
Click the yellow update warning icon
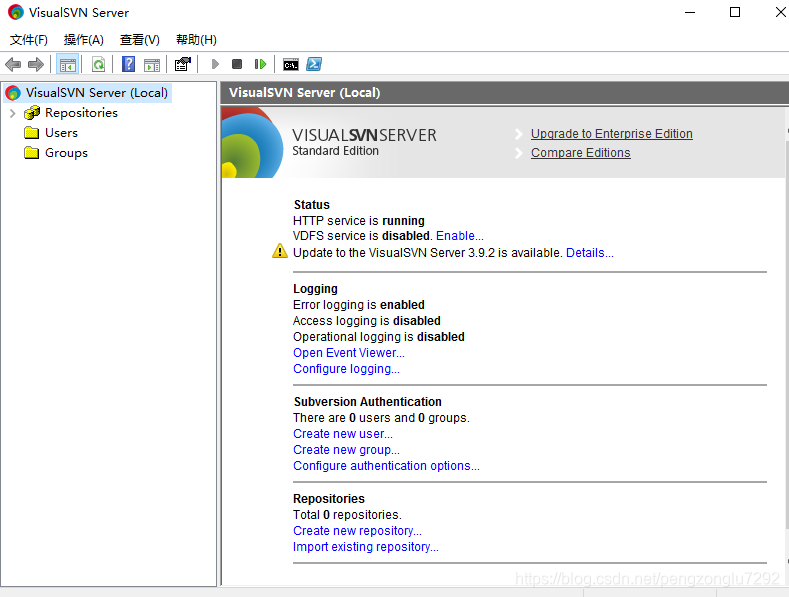[x=280, y=251]
